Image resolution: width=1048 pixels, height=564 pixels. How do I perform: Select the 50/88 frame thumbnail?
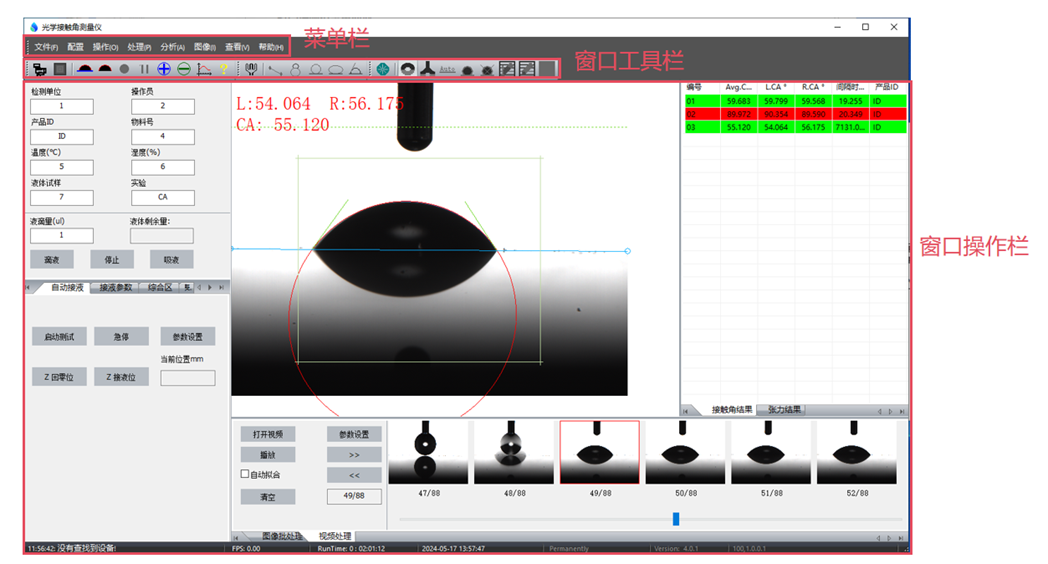685,453
